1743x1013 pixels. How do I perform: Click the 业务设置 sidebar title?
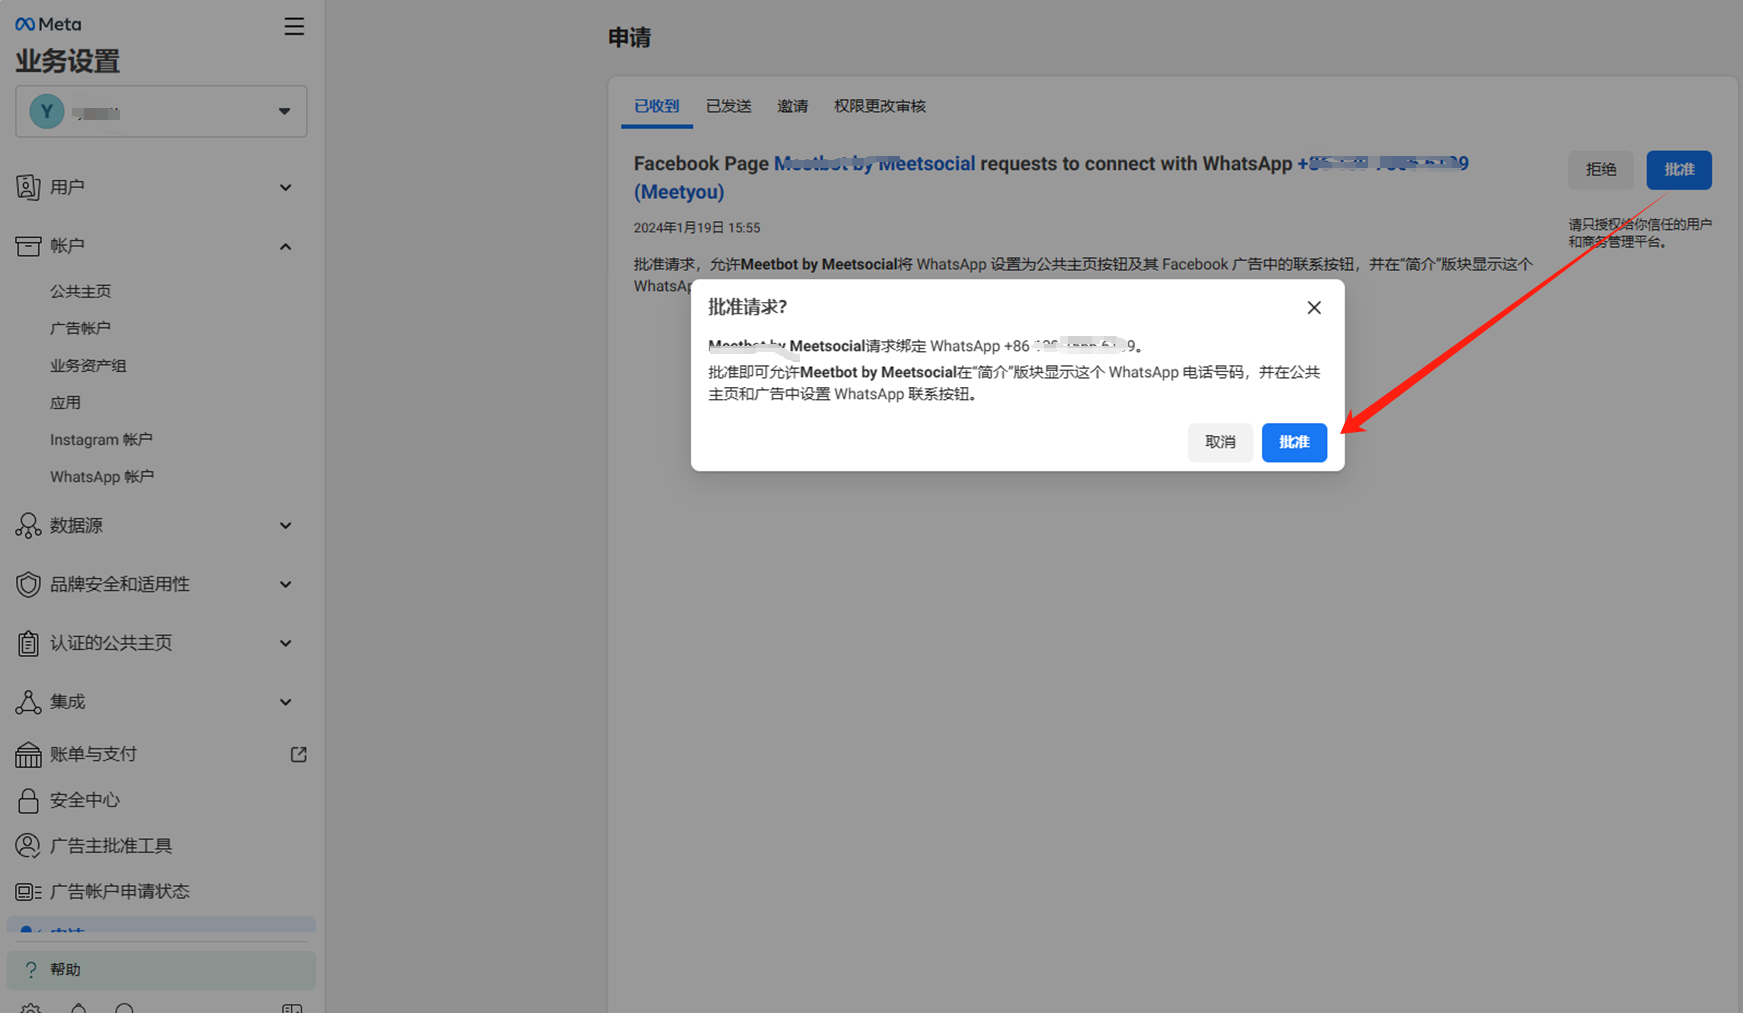point(68,61)
